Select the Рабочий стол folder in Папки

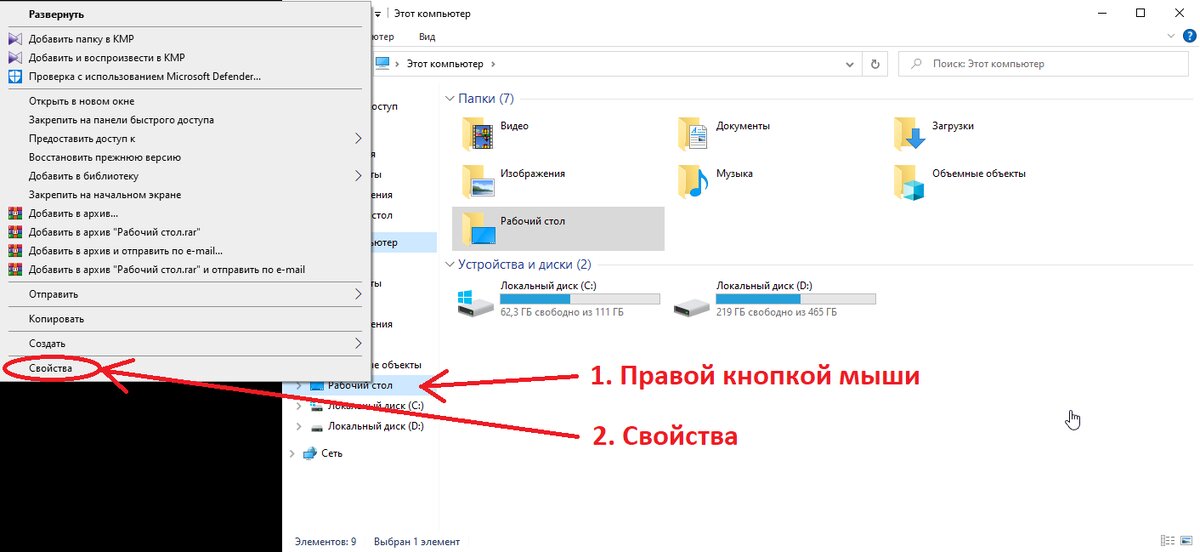pyautogui.click(x=558, y=228)
